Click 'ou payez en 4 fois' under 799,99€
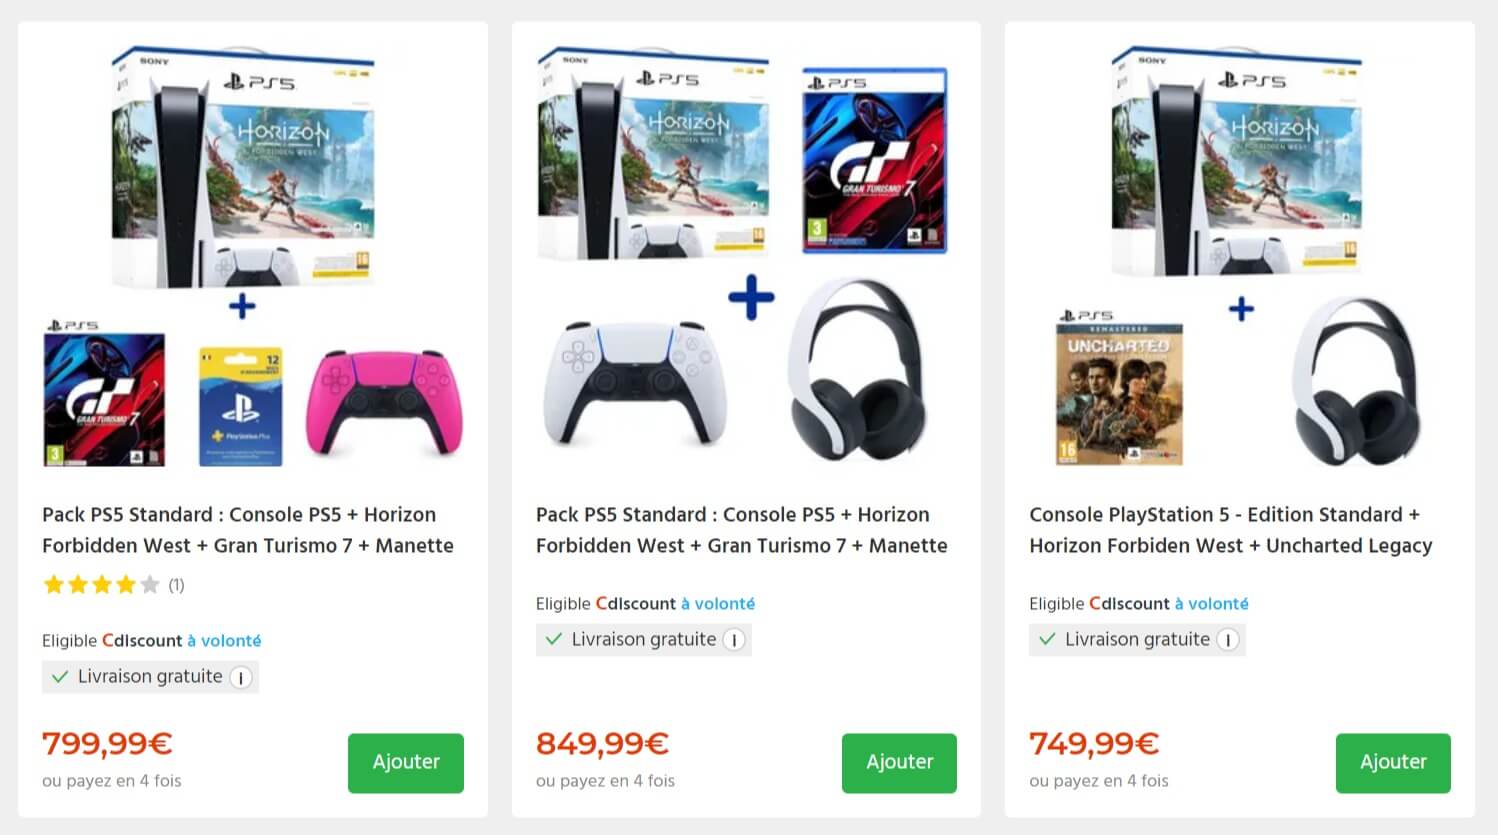Screen dimensions: 1498x835 pos(112,781)
